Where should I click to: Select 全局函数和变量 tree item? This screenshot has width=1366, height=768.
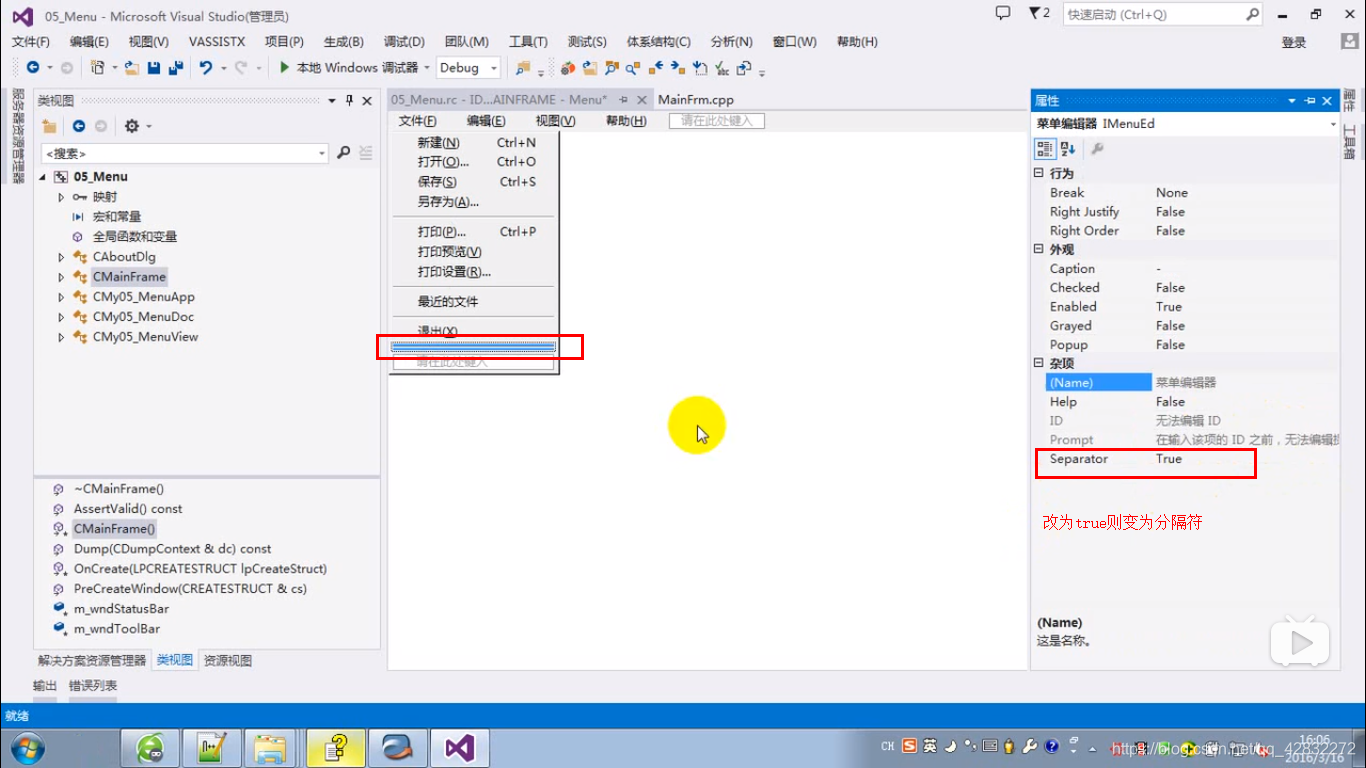pyautogui.click(x=135, y=237)
